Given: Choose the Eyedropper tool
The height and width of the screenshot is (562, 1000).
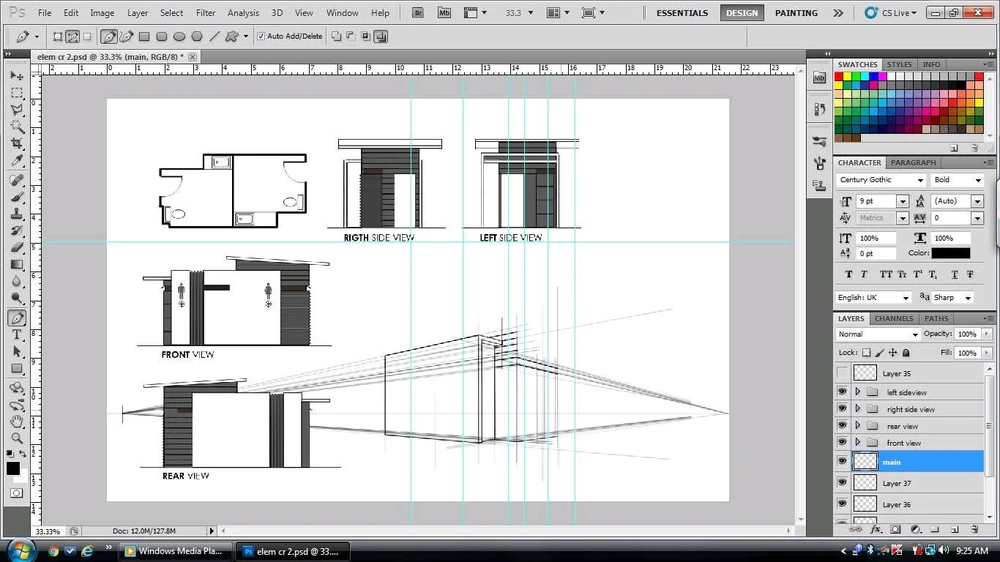Looking at the screenshot, I should pyautogui.click(x=17, y=161).
